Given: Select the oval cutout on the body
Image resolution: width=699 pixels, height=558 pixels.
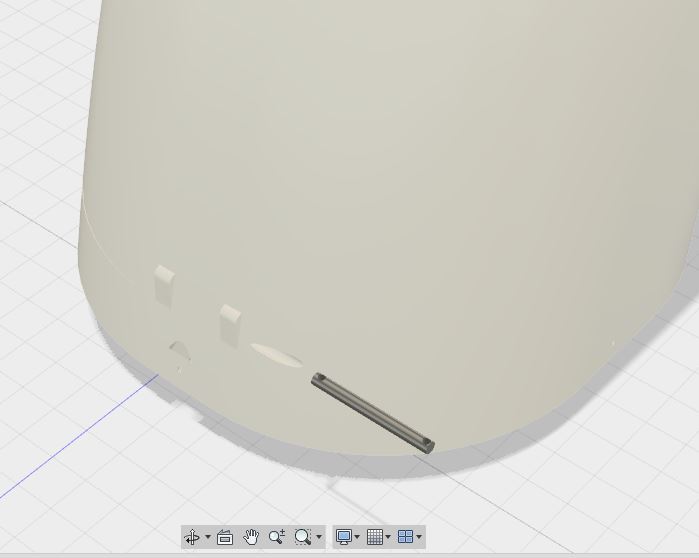Looking at the screenshot, I should pos(276,355).
